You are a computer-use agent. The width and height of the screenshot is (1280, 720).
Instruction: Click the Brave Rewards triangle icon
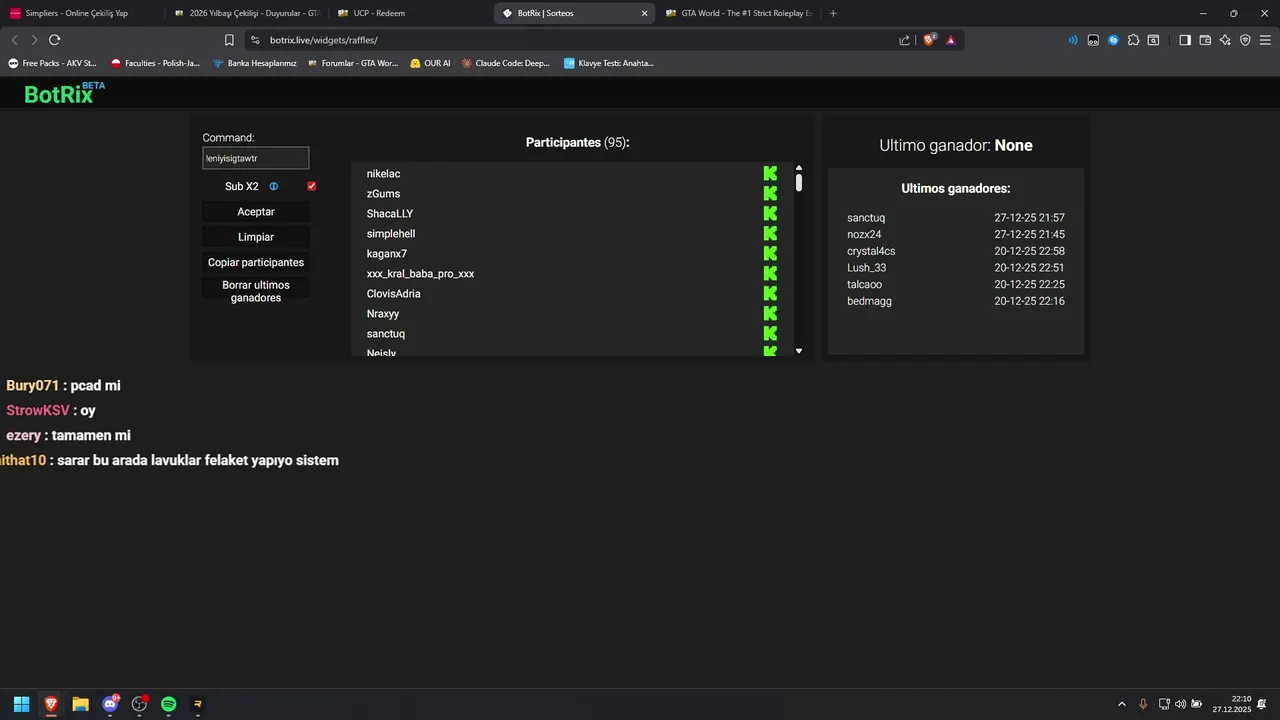click(x=951, y=40)
